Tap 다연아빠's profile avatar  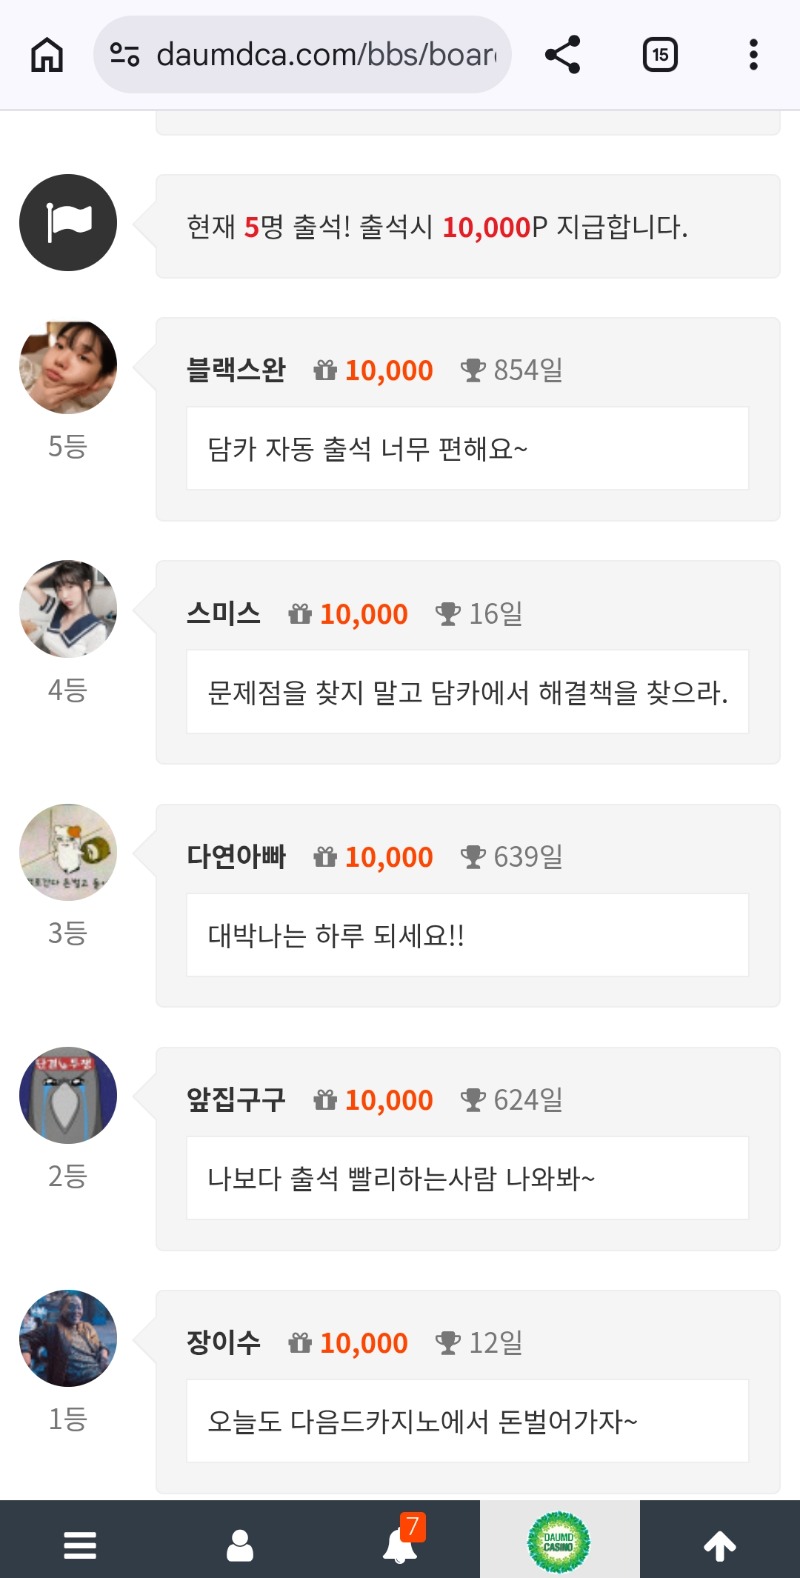tap(68, 852)
